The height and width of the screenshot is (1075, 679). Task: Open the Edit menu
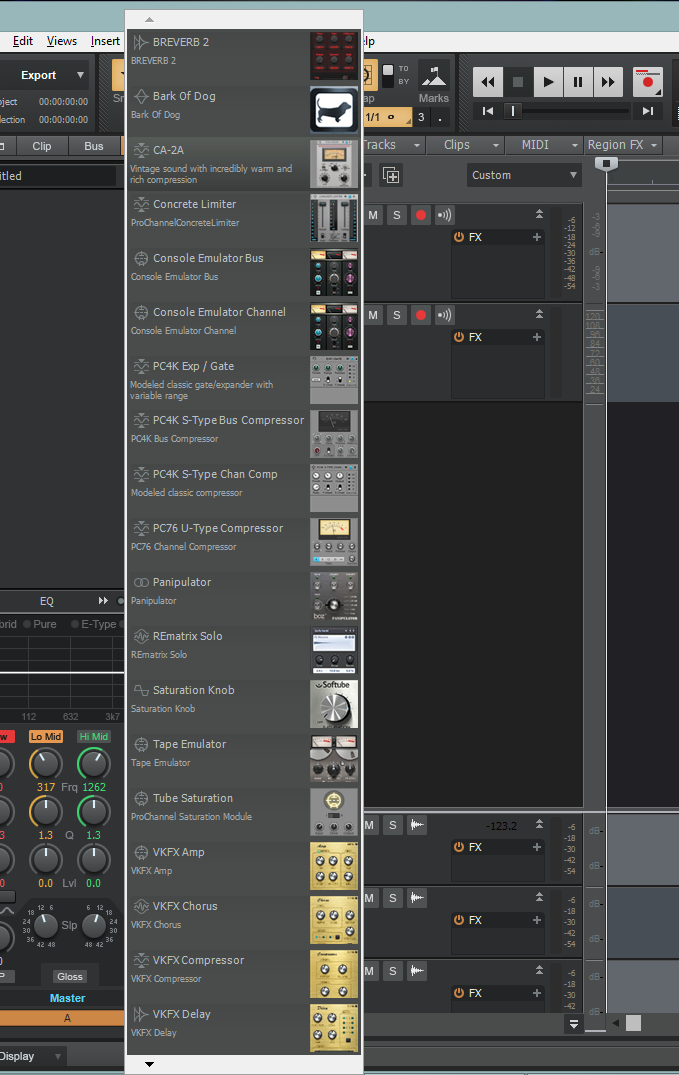tap(23, 41)
